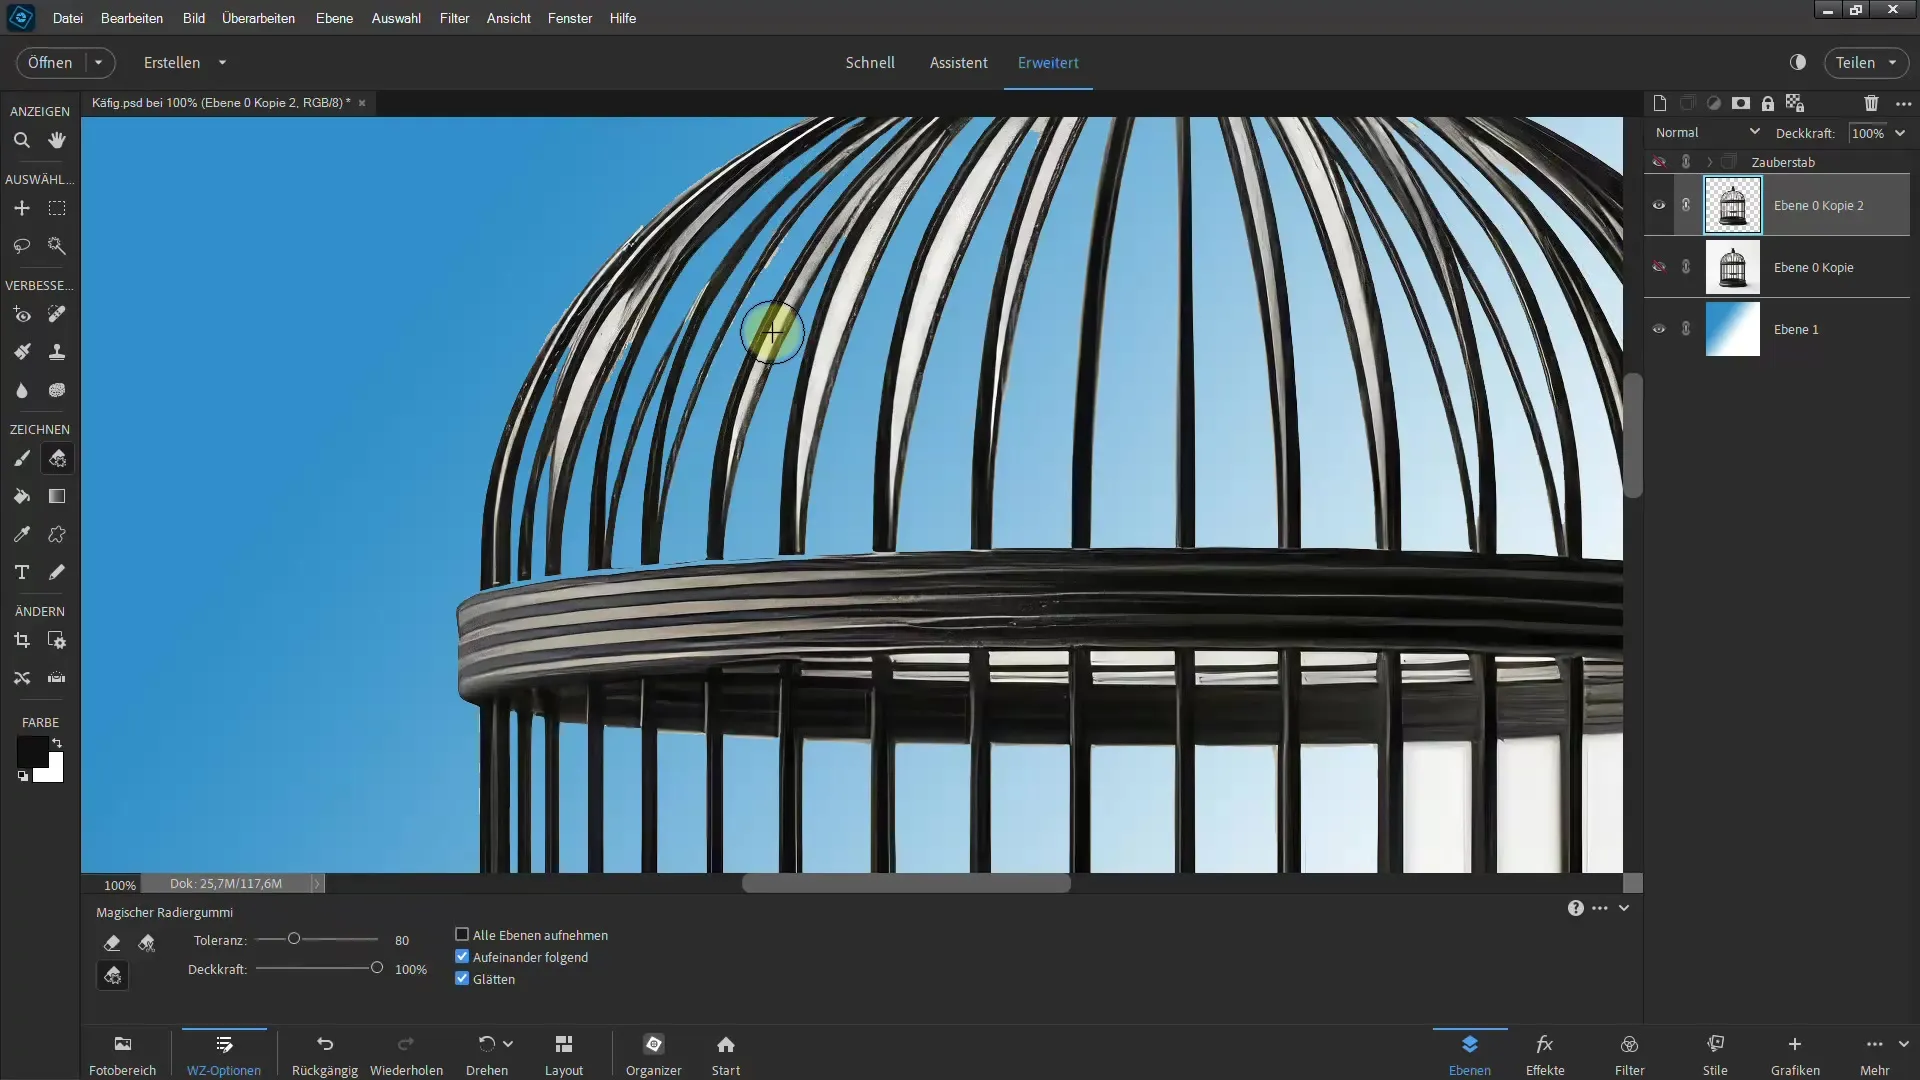Uncheck the Glätten option
1920x1080 pixels.
click(x=462, y=978)
